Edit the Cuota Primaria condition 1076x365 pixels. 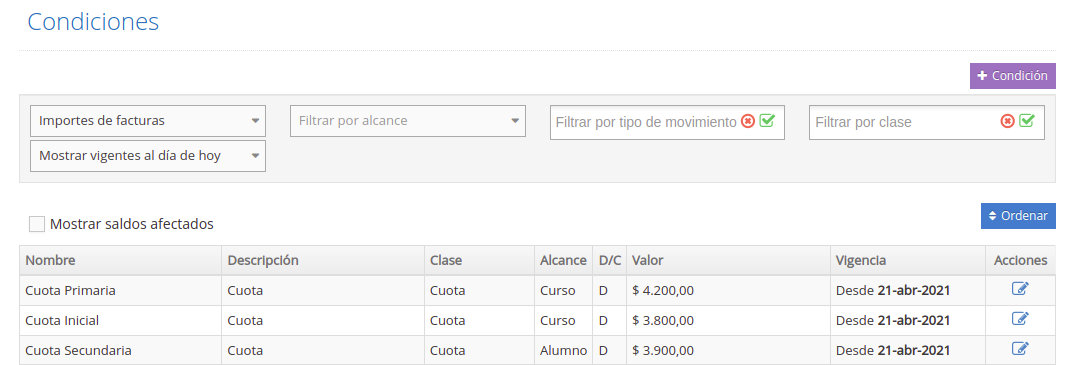coord(1020,290)
